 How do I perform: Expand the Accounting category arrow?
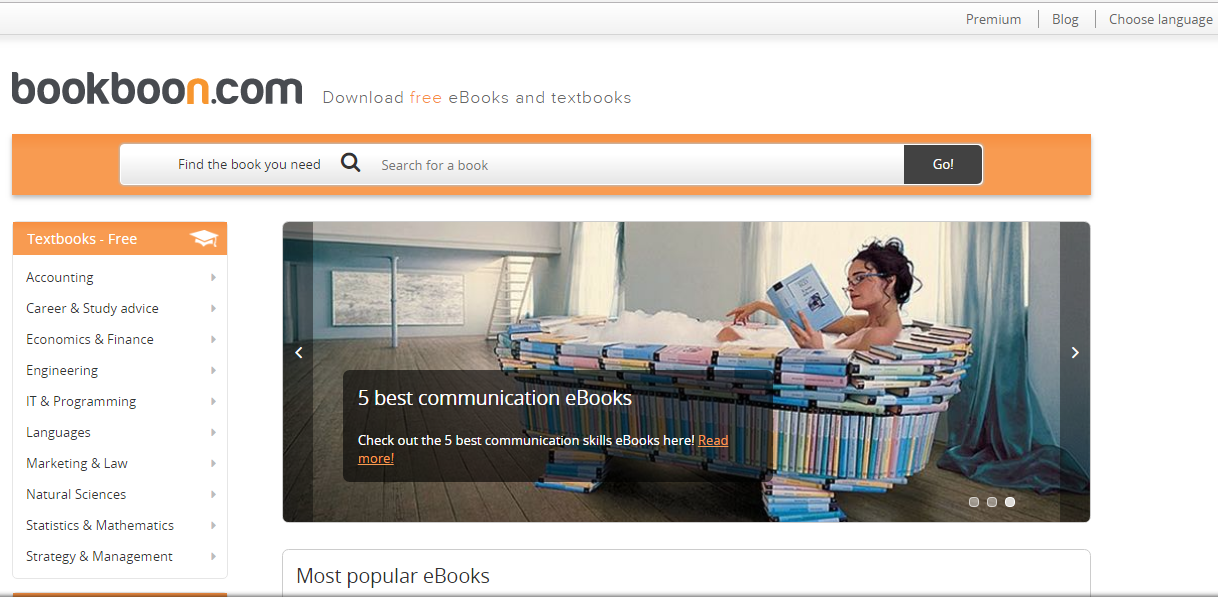pos(213,277)
